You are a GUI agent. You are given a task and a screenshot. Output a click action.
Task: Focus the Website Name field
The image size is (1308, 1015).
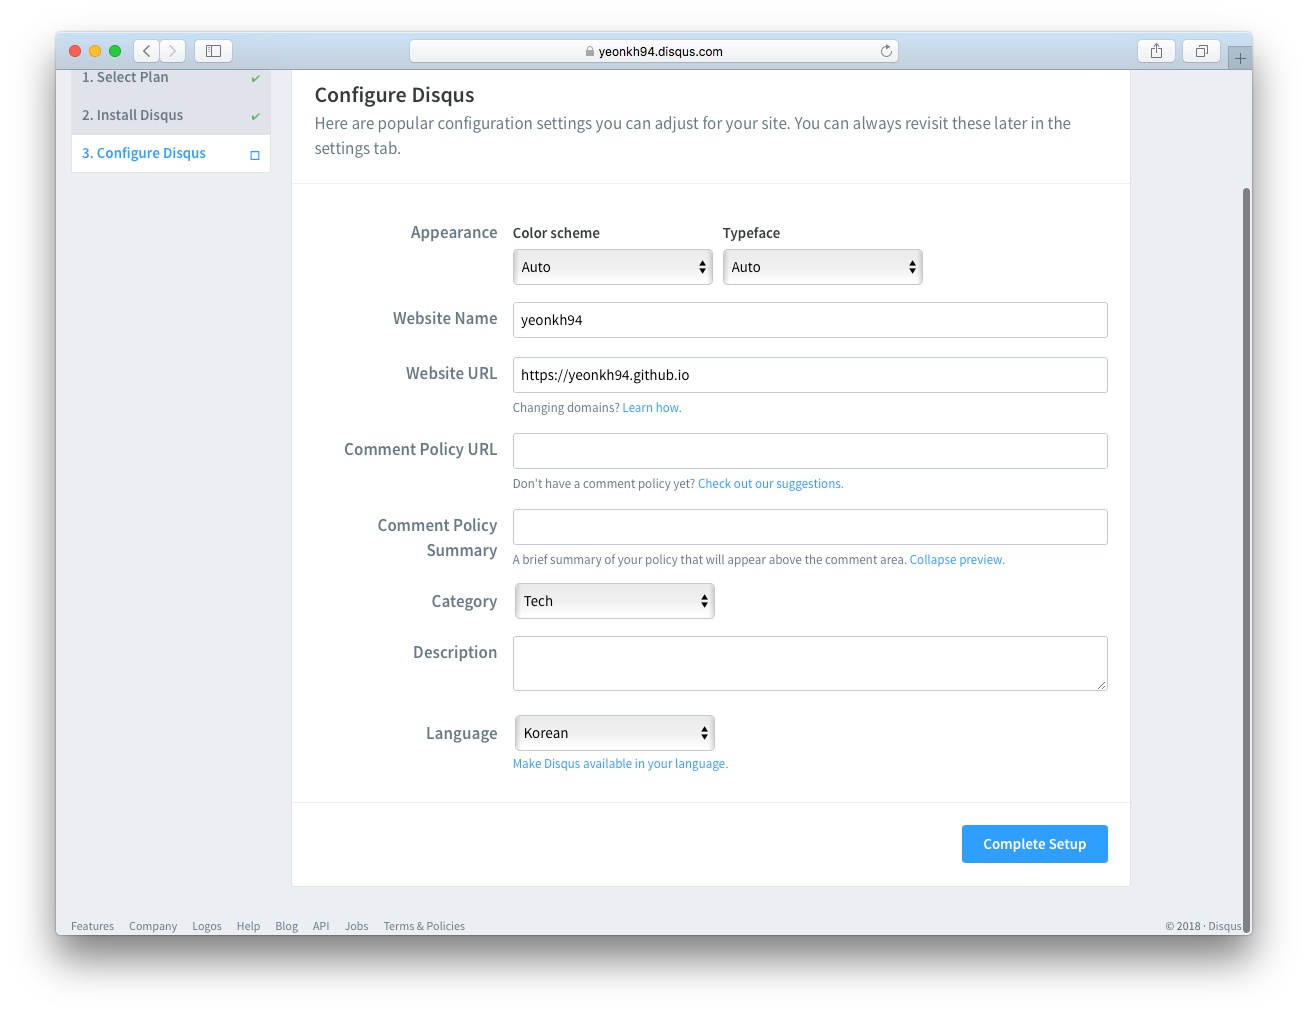click(810, 320)
